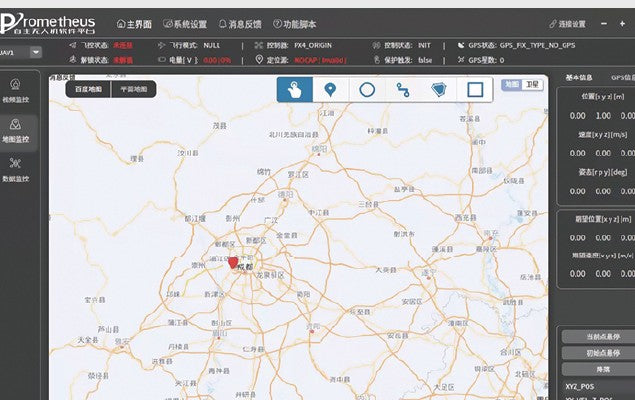Open 数据监控 data monitor in the sidebar
This screenshot has width=635, height=400.
pos(15,170)
